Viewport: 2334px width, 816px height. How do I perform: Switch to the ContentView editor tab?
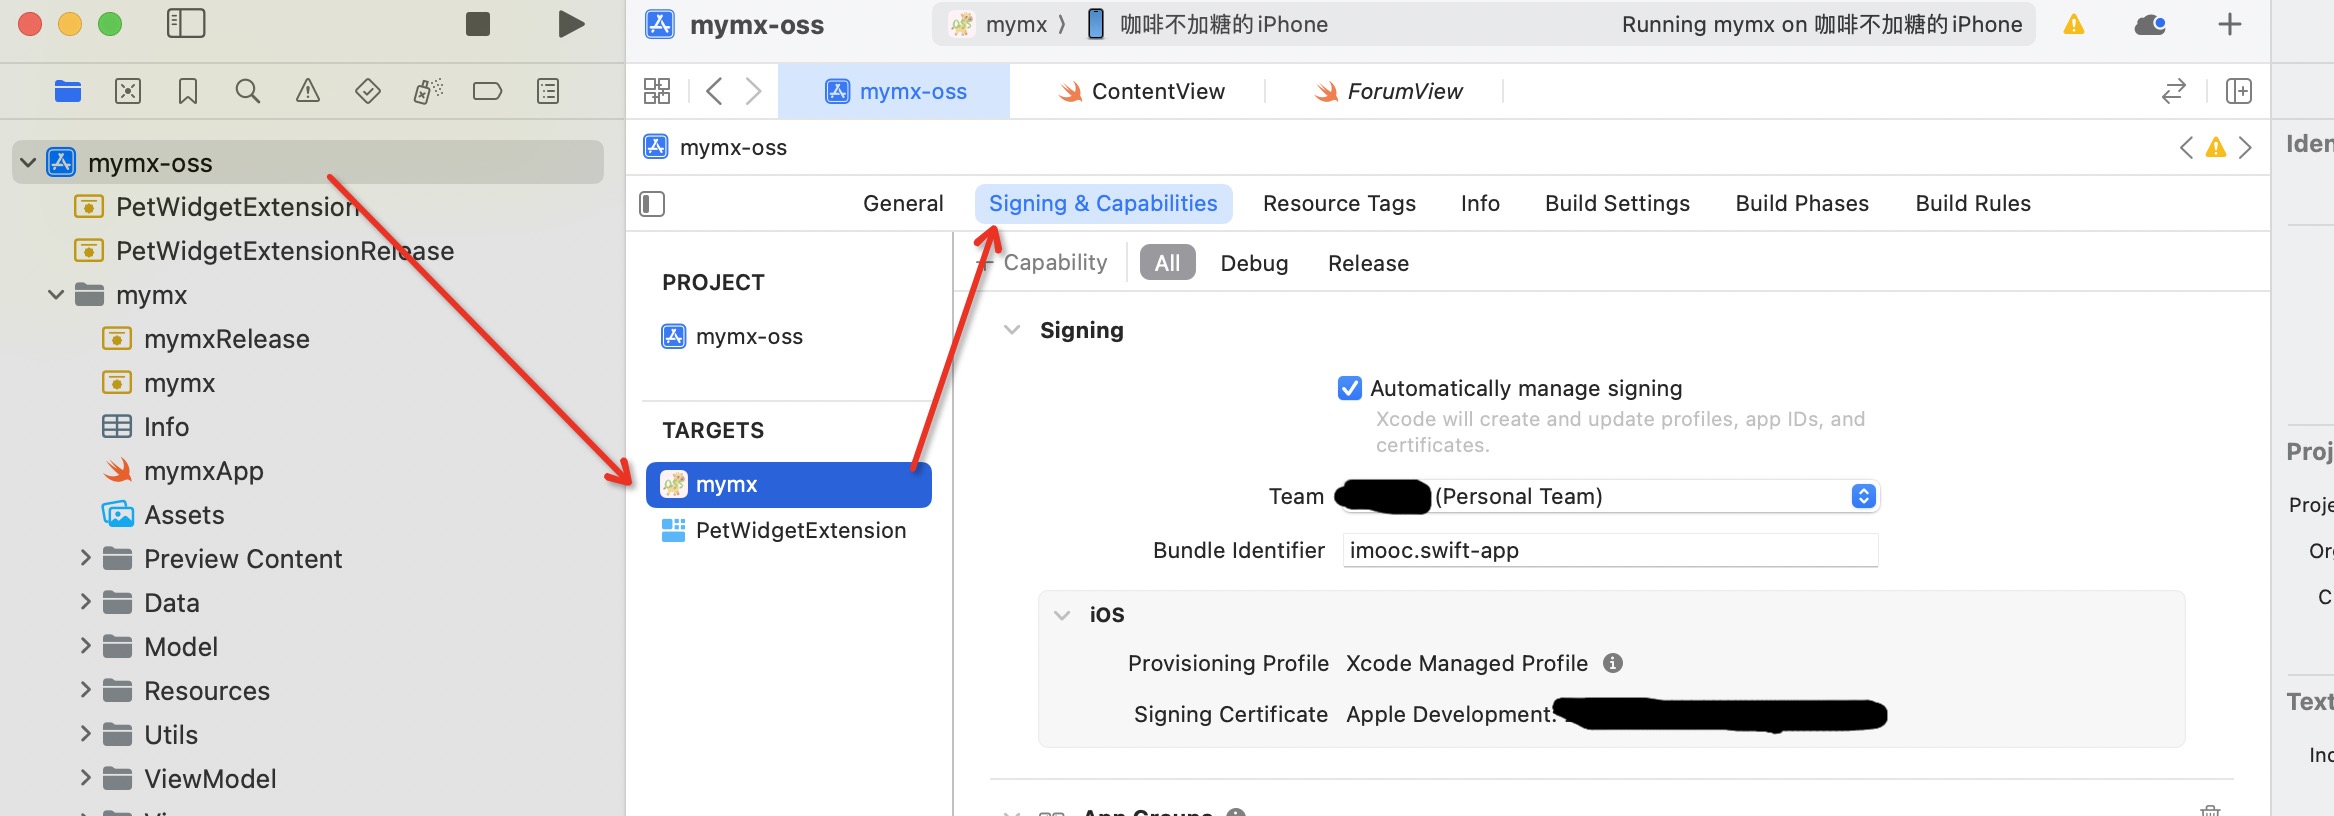pos(1141,92)
